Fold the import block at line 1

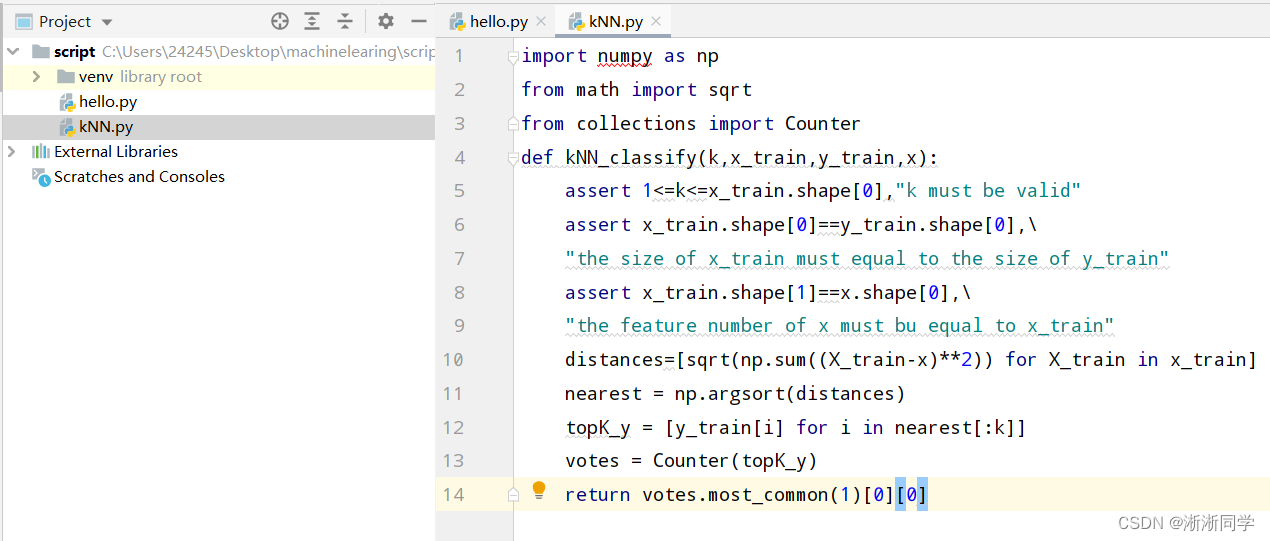point(514,57)
